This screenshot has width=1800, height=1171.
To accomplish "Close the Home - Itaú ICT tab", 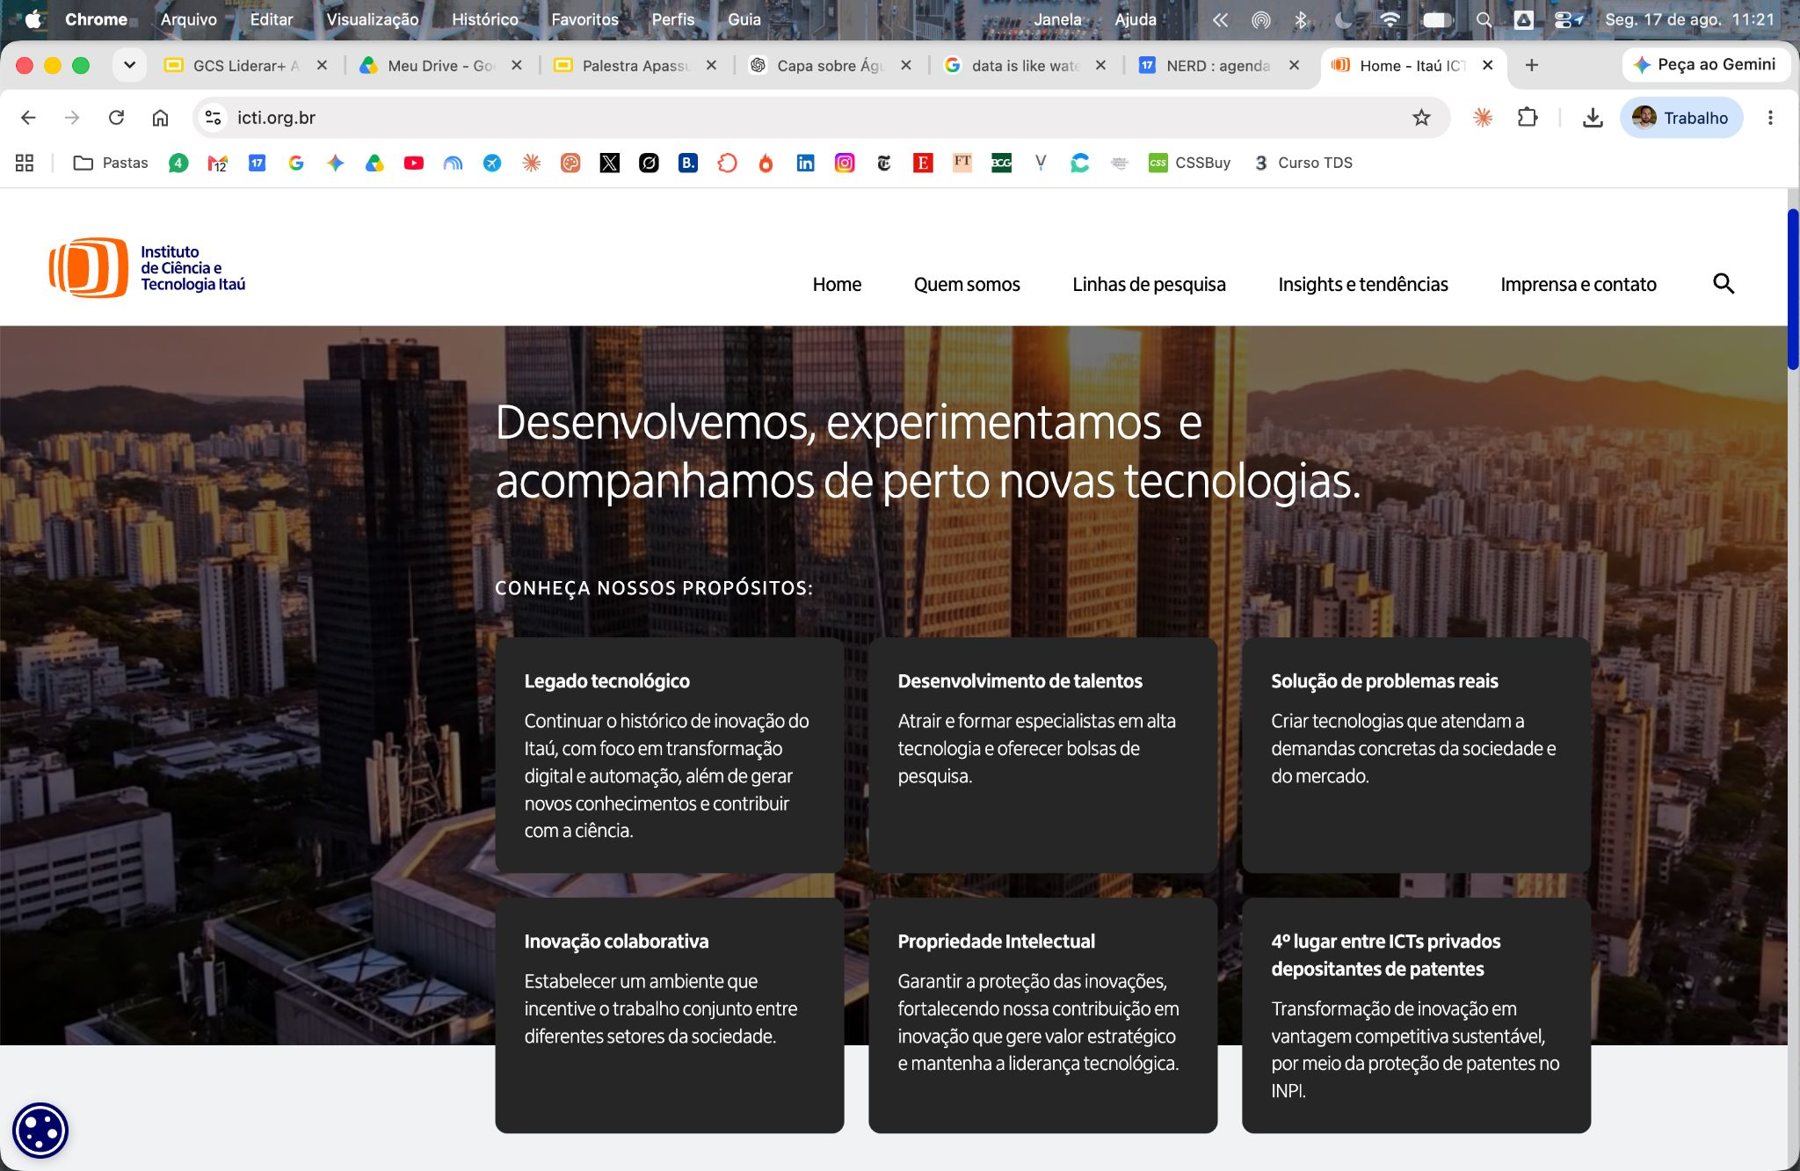I will 1487,65.
